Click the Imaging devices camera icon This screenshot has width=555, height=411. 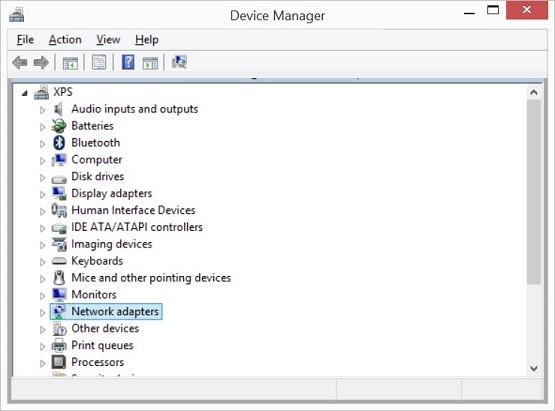(x=59, y=244)
